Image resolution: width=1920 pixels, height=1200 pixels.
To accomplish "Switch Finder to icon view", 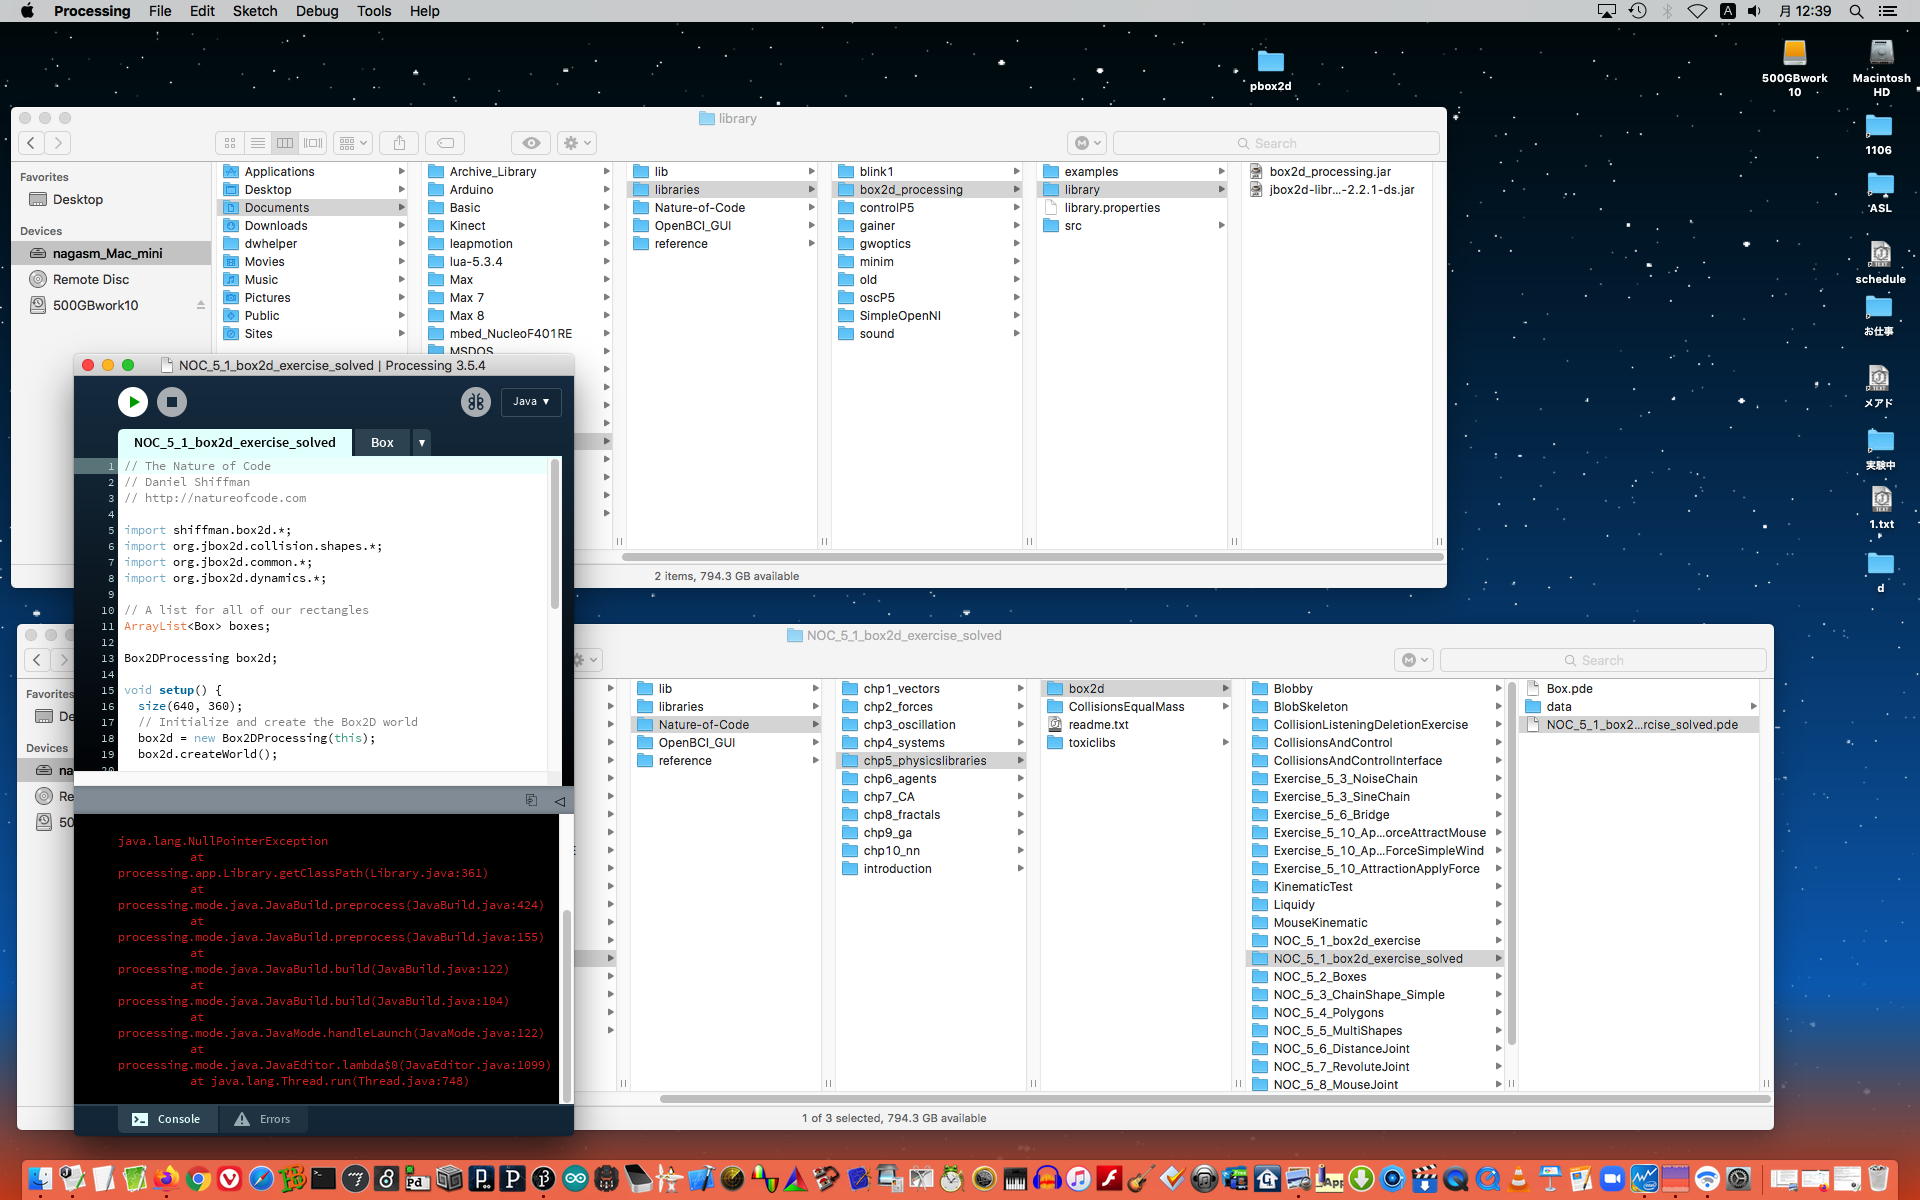I will pos(230,143).
